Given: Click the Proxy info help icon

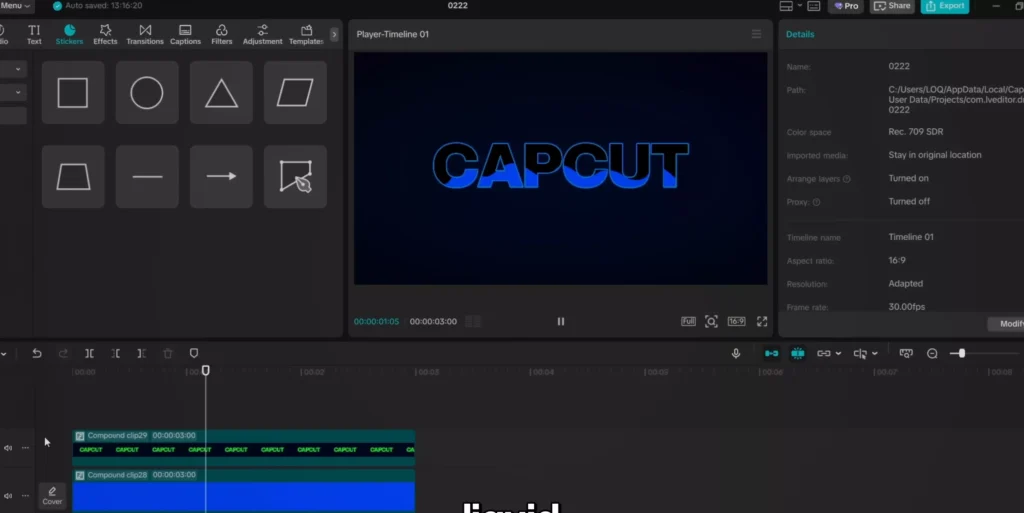Looking at the screenshot, I should point(816,202).
